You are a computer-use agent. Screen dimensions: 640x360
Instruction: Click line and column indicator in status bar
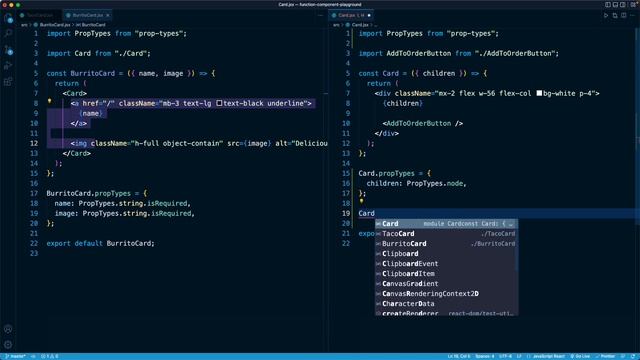point(458,356)
